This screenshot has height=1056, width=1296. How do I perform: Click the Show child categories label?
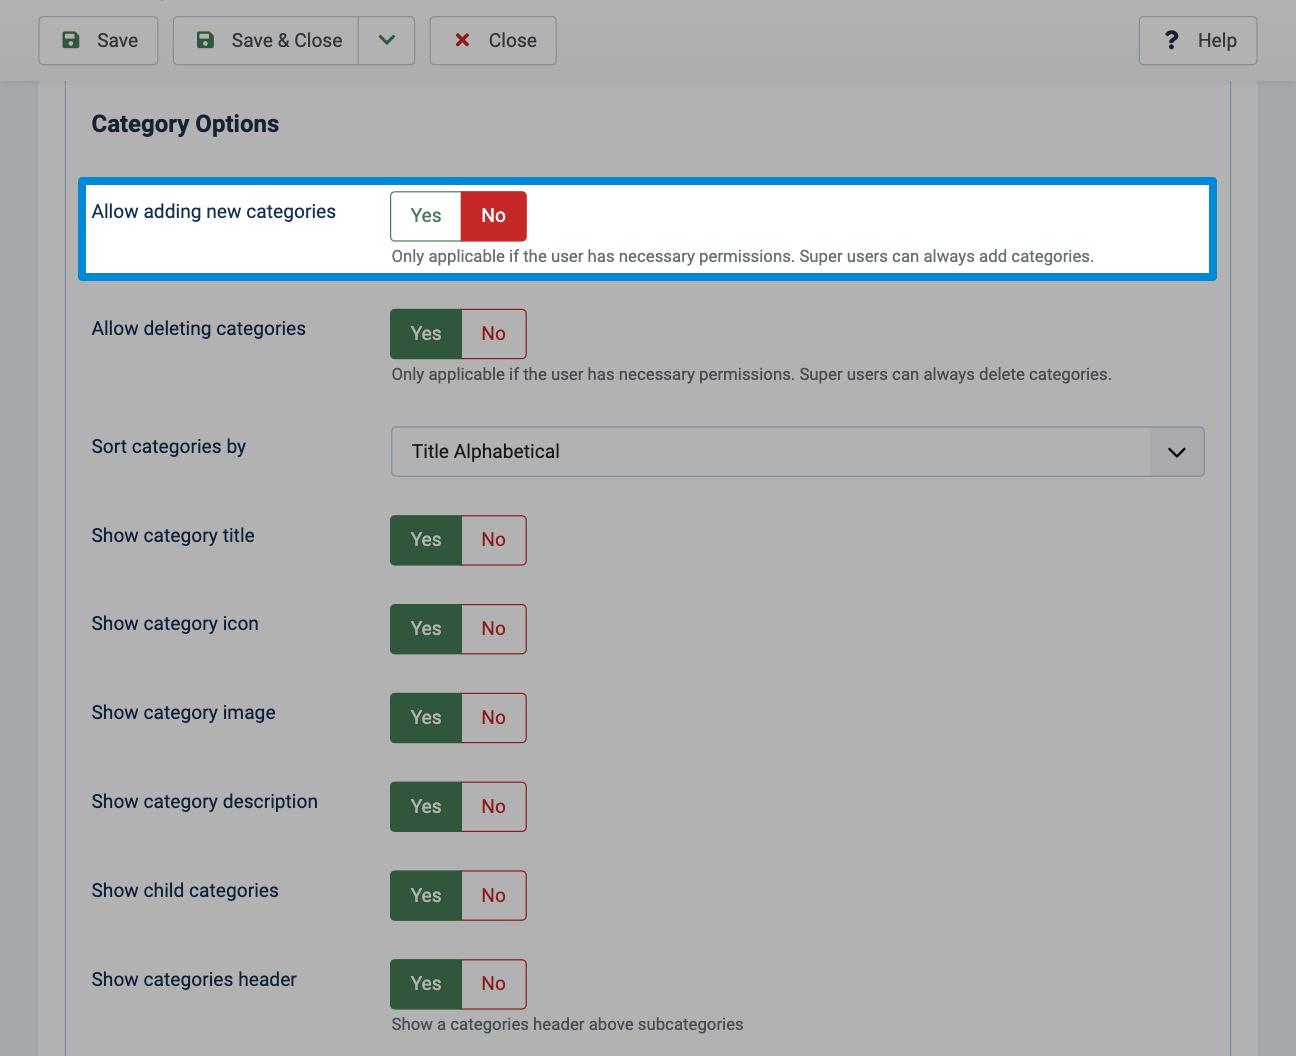pyautogui.click(x=185, y=890)
